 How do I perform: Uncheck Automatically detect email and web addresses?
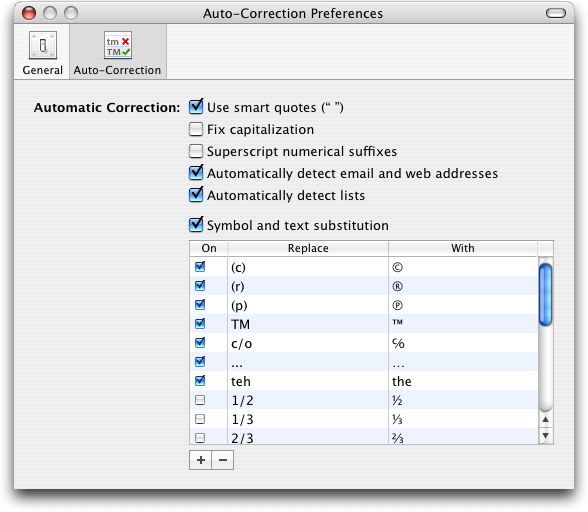(196, 173)
